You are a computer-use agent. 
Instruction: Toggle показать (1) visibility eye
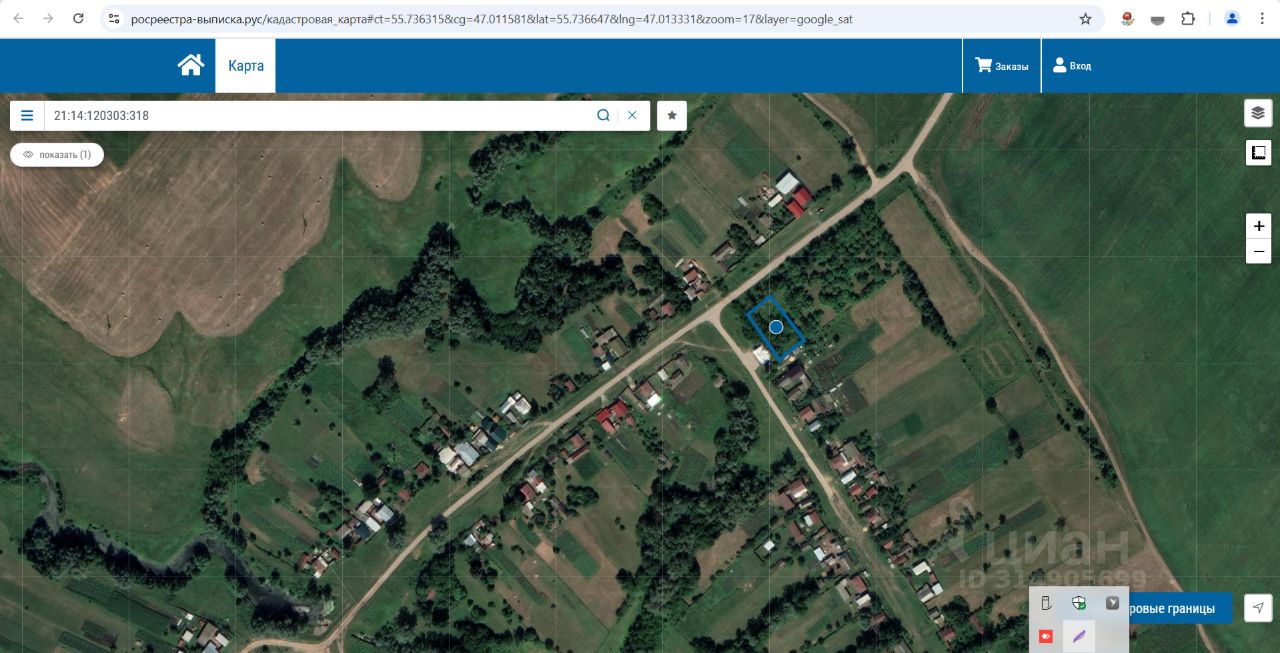coord(57,155)
